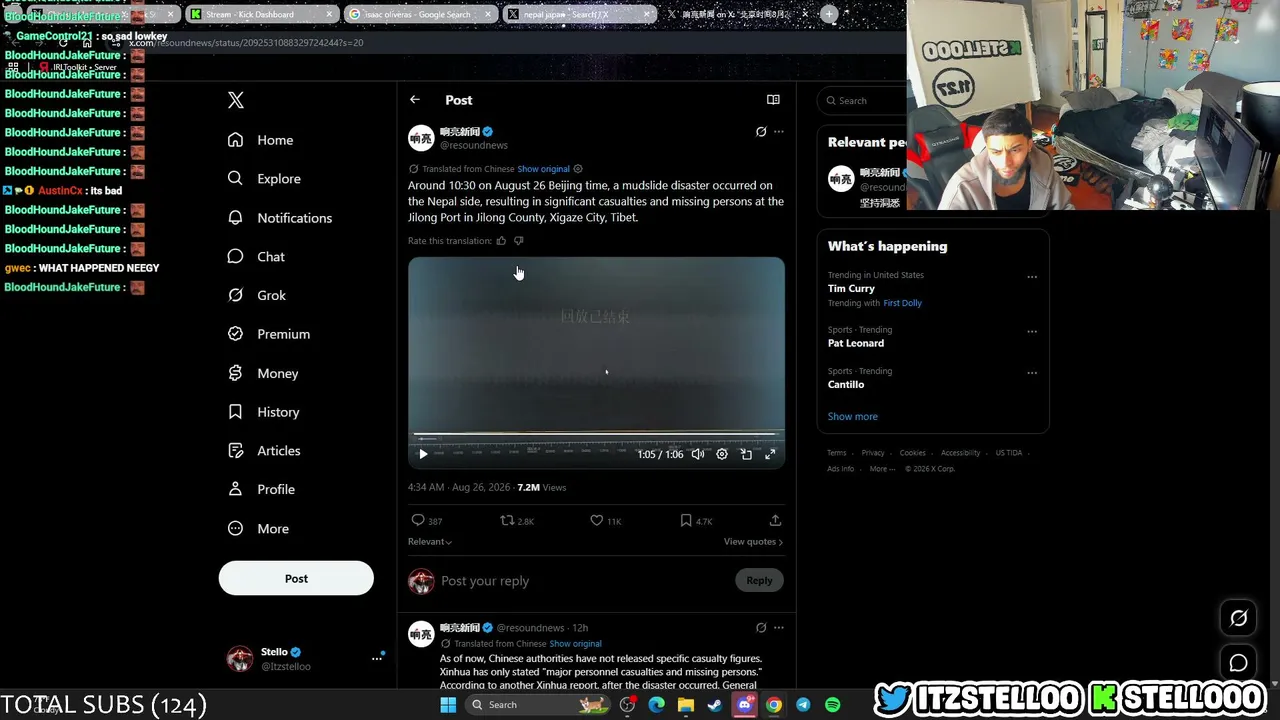This screenshot has width=1280, height=720.
Task: Open the translation settings gear icon
Action: coord(578,169)
